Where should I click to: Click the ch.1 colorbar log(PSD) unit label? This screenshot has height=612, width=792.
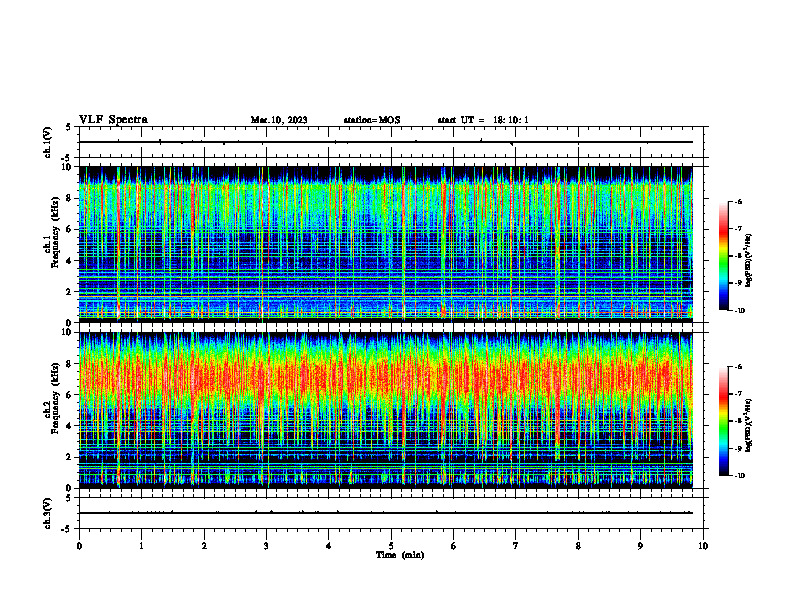[x=749, y=260]
